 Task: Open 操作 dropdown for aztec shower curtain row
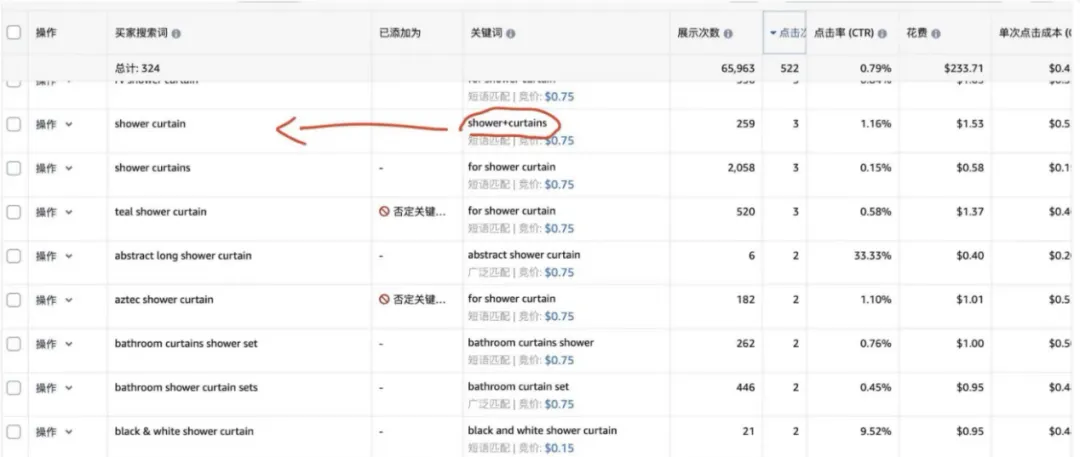click(x=54, y=300)
